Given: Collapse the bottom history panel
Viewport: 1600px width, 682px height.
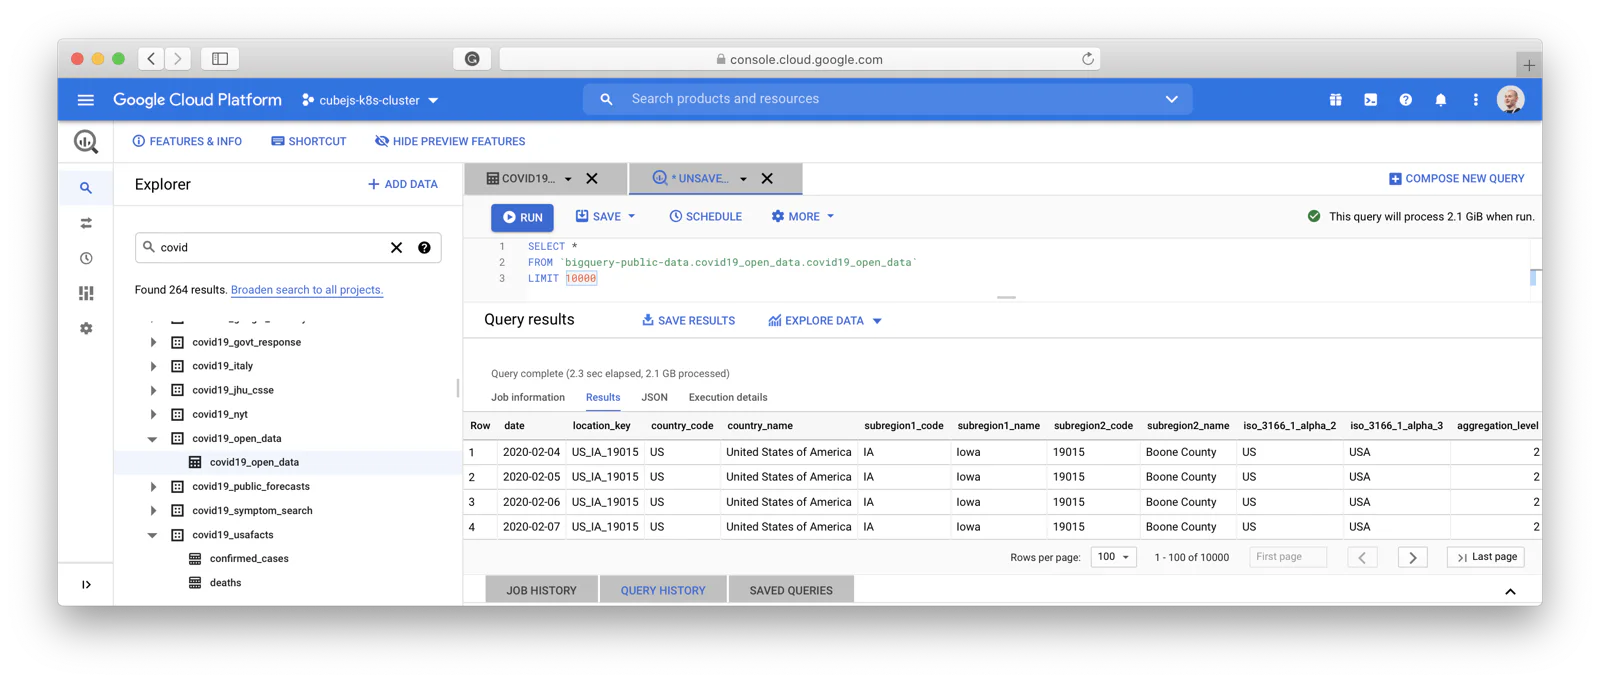Looking at the screenshot, I should [1510, 591].
